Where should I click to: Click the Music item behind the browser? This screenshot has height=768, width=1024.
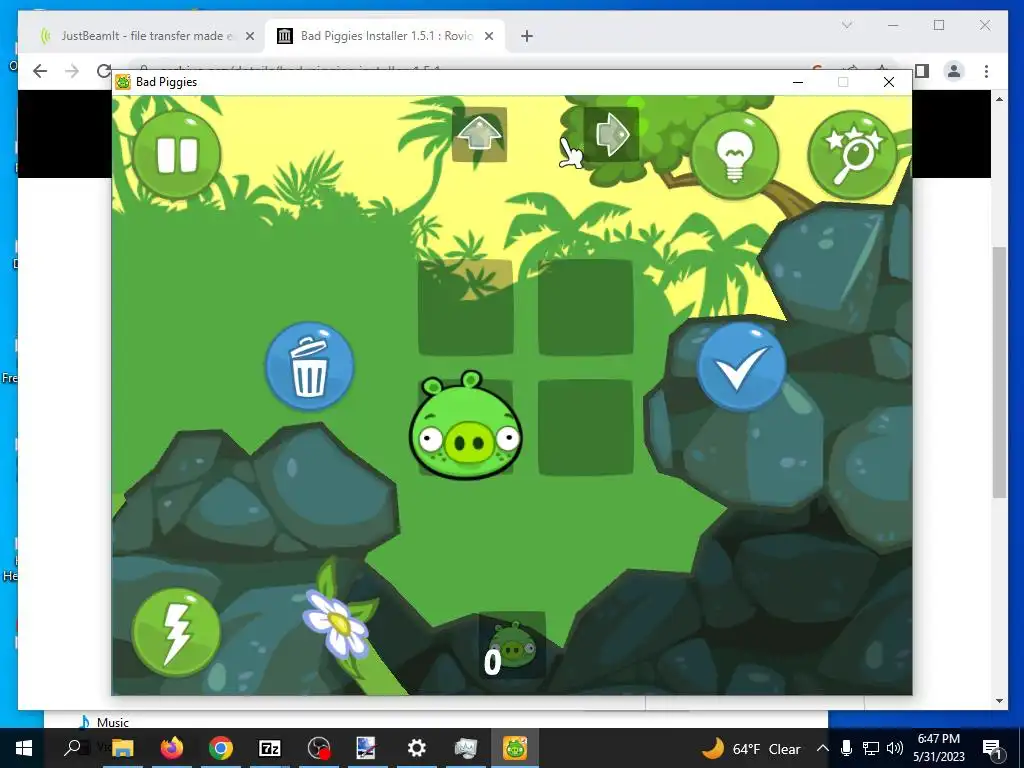(104, 722)
